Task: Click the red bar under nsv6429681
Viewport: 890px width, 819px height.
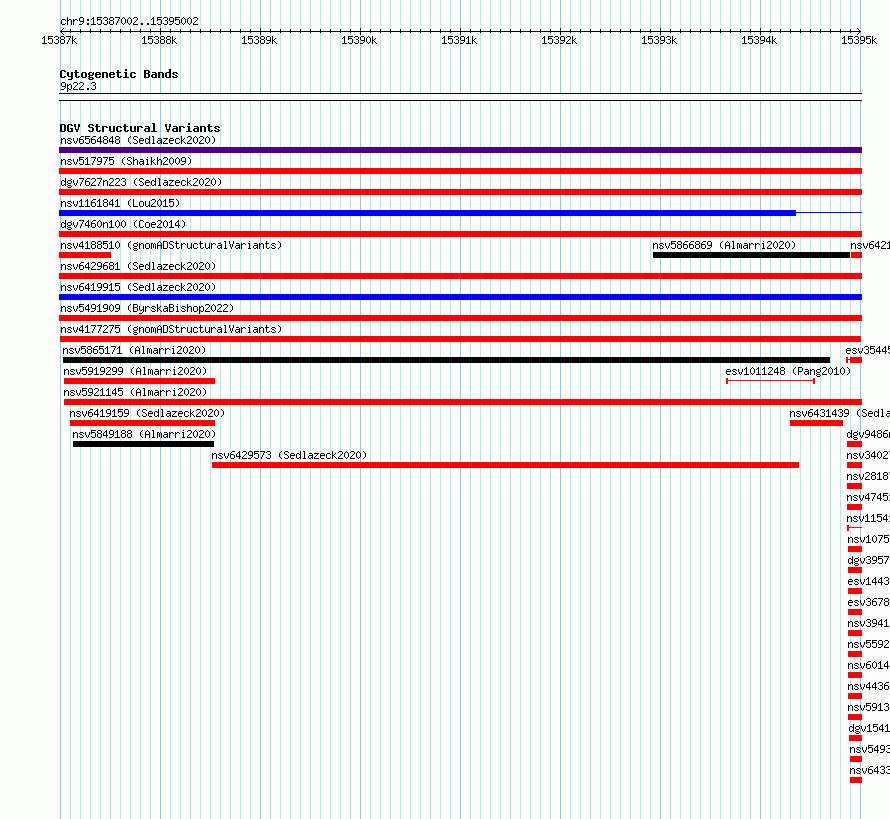Action: click(x=460, y=276)
